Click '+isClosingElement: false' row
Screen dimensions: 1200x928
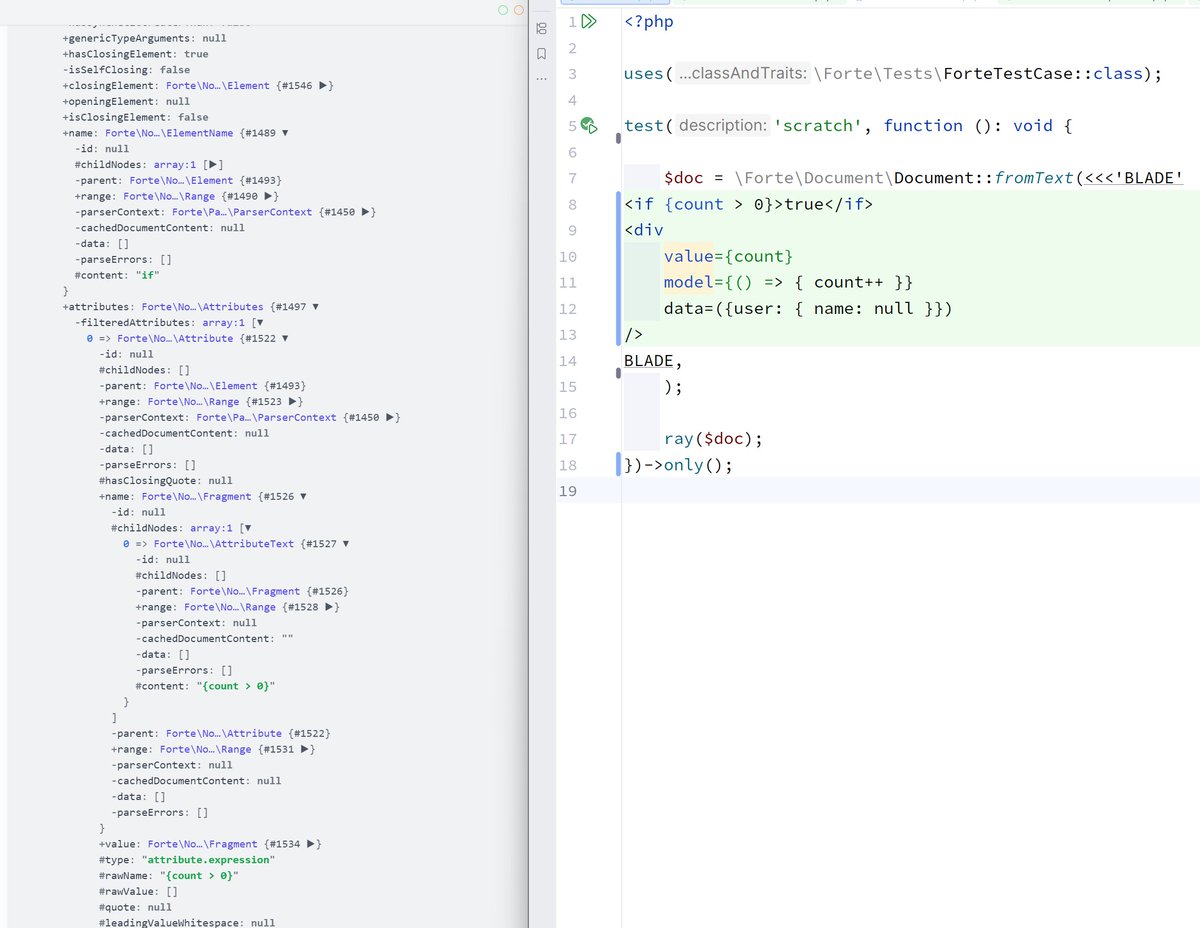pos(136,117)
